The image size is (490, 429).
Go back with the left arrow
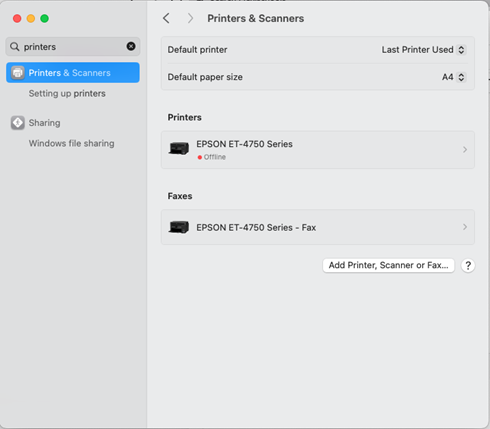[166, 18]
